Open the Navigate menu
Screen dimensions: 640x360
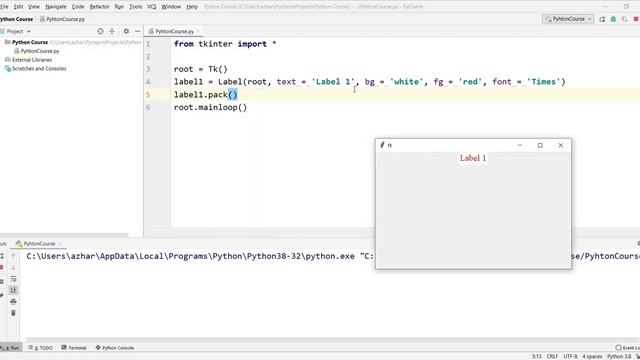[56, 7]
